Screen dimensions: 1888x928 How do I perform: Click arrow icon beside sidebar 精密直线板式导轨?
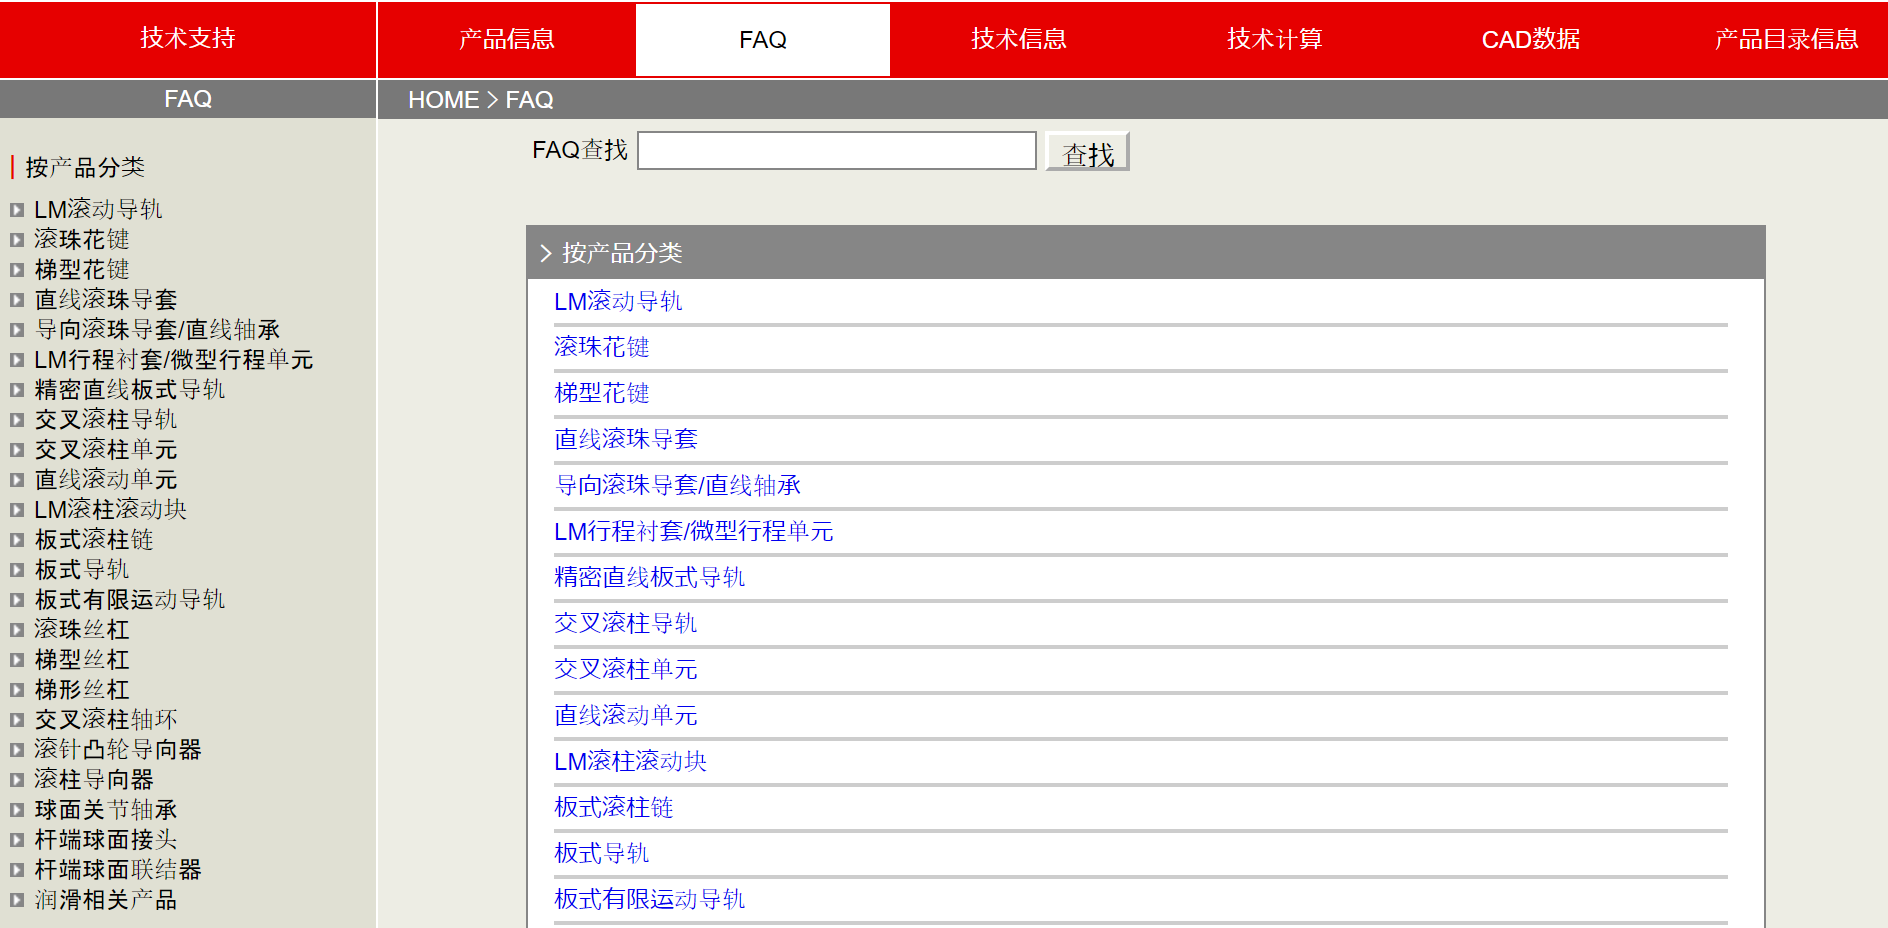(17, 390)
